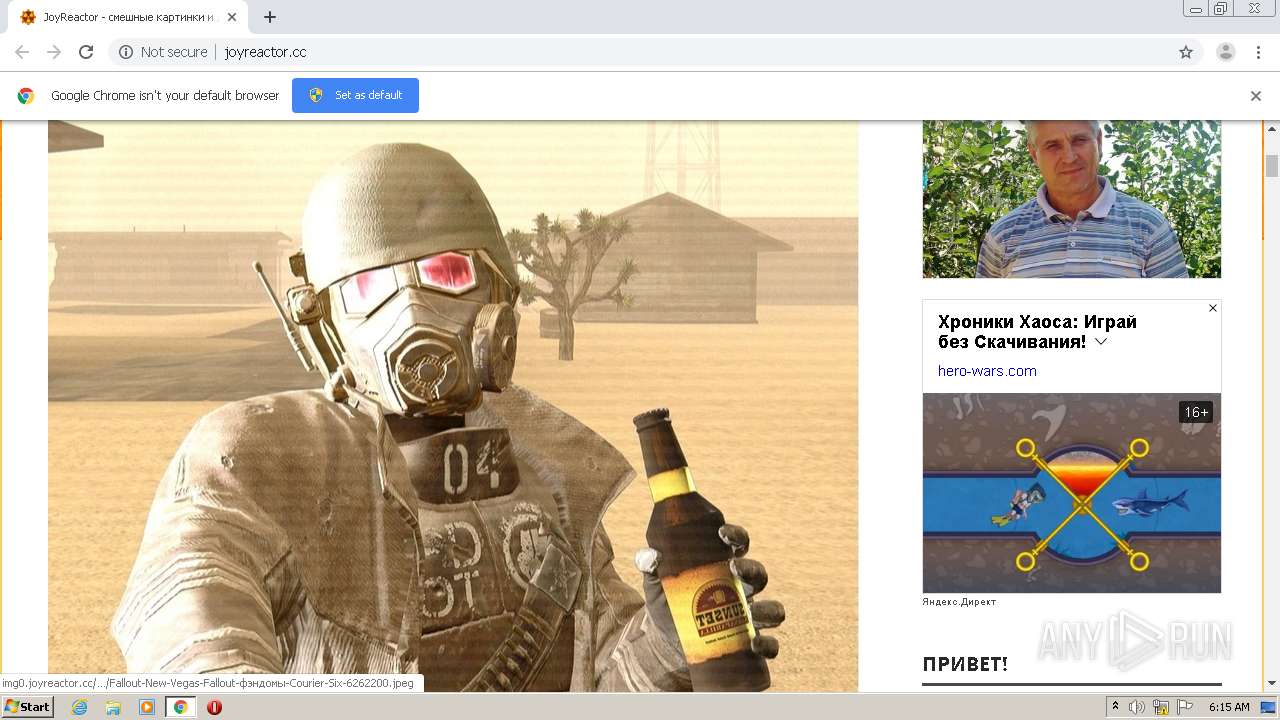The width and height of the screenshot is (1280, 720).
Task: Open the volume control in the tray
Action: coord(1137,707)
